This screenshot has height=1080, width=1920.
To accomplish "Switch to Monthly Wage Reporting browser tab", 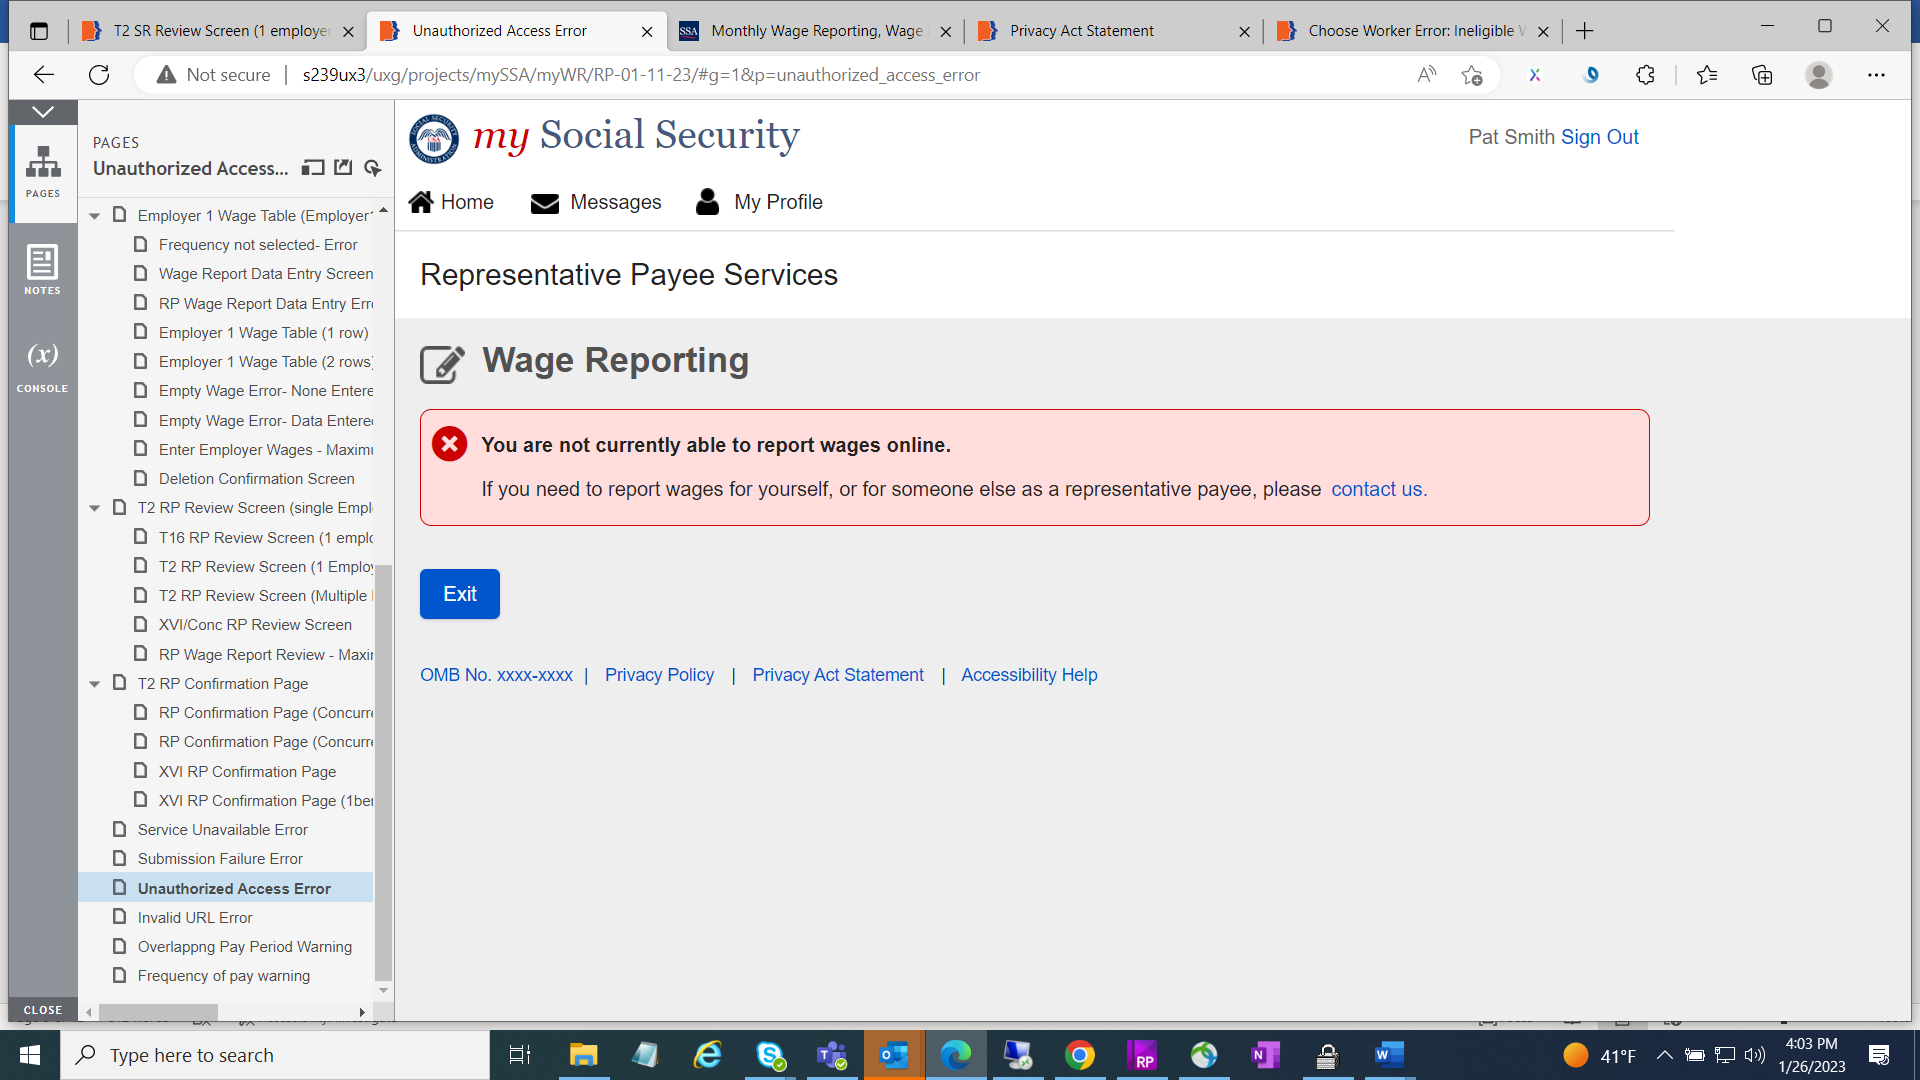I will [x=816, y=31].
